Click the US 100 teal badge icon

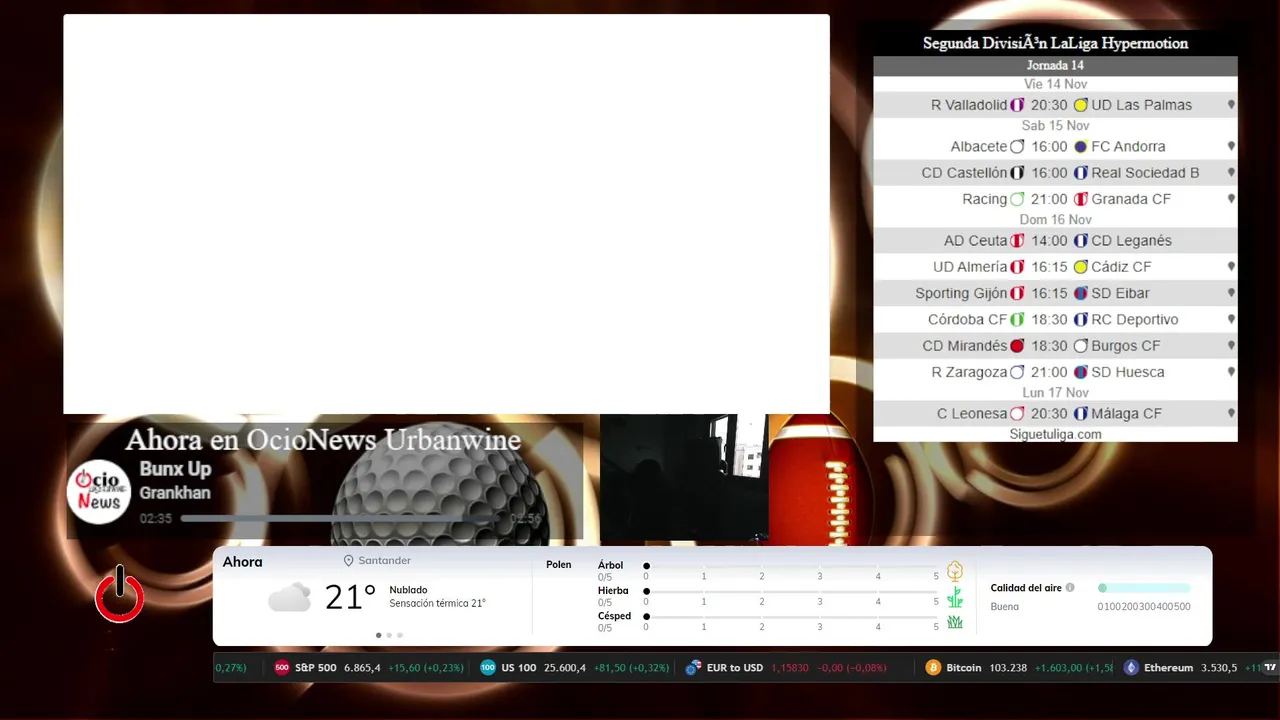488,668
